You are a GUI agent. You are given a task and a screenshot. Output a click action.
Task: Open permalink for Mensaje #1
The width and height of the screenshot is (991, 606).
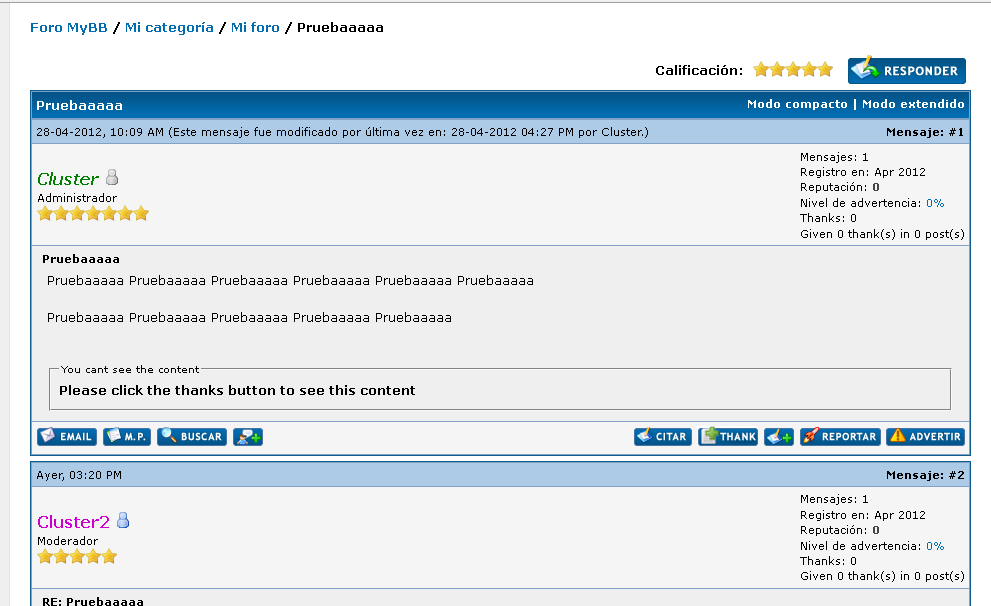(956, 132)
